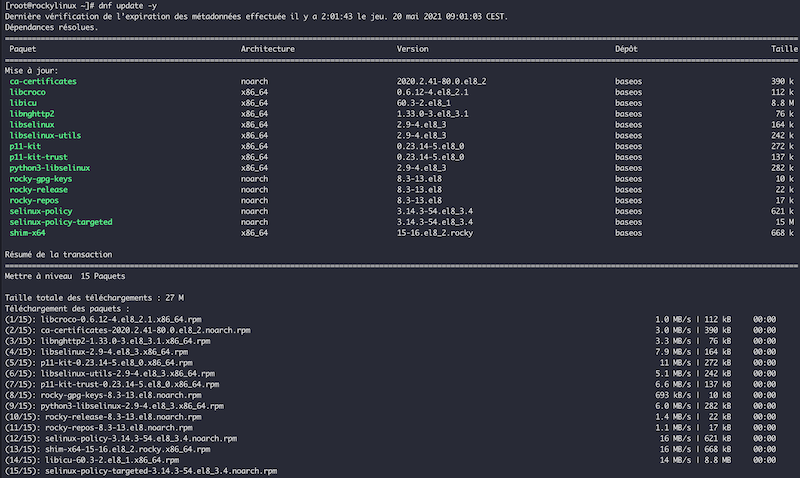
Task: Click 'baseos' in the shim-x64 row
Action: (x=628, y=233)
